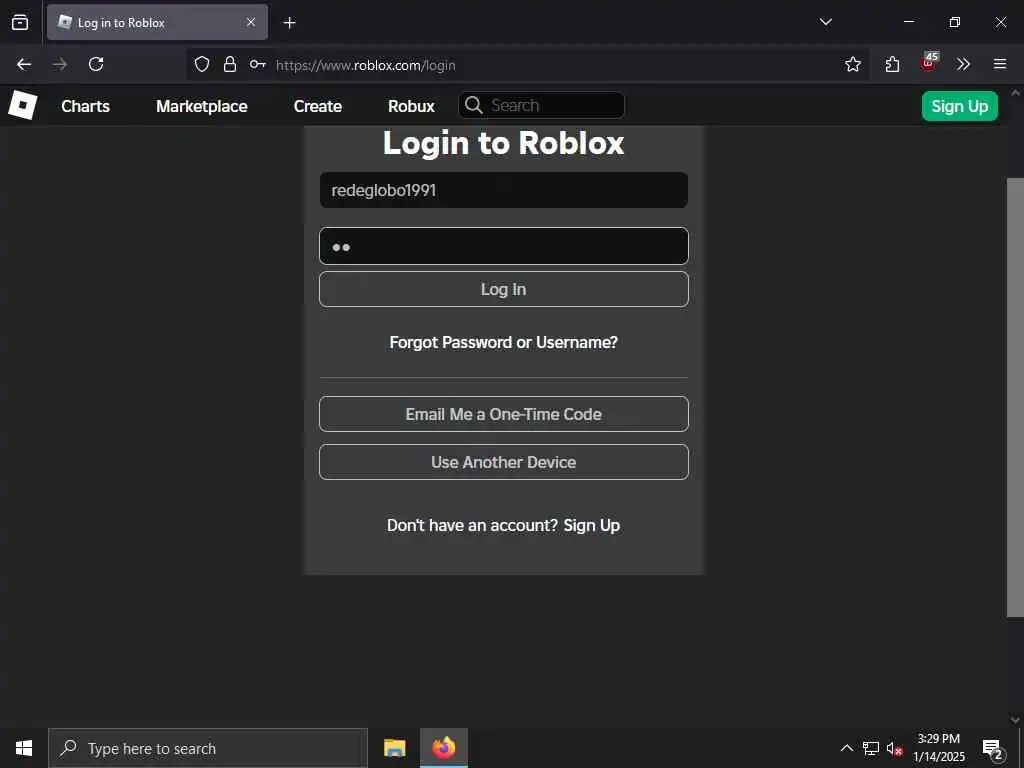Open Forgot Password or Username link

(x=504, y=342)
